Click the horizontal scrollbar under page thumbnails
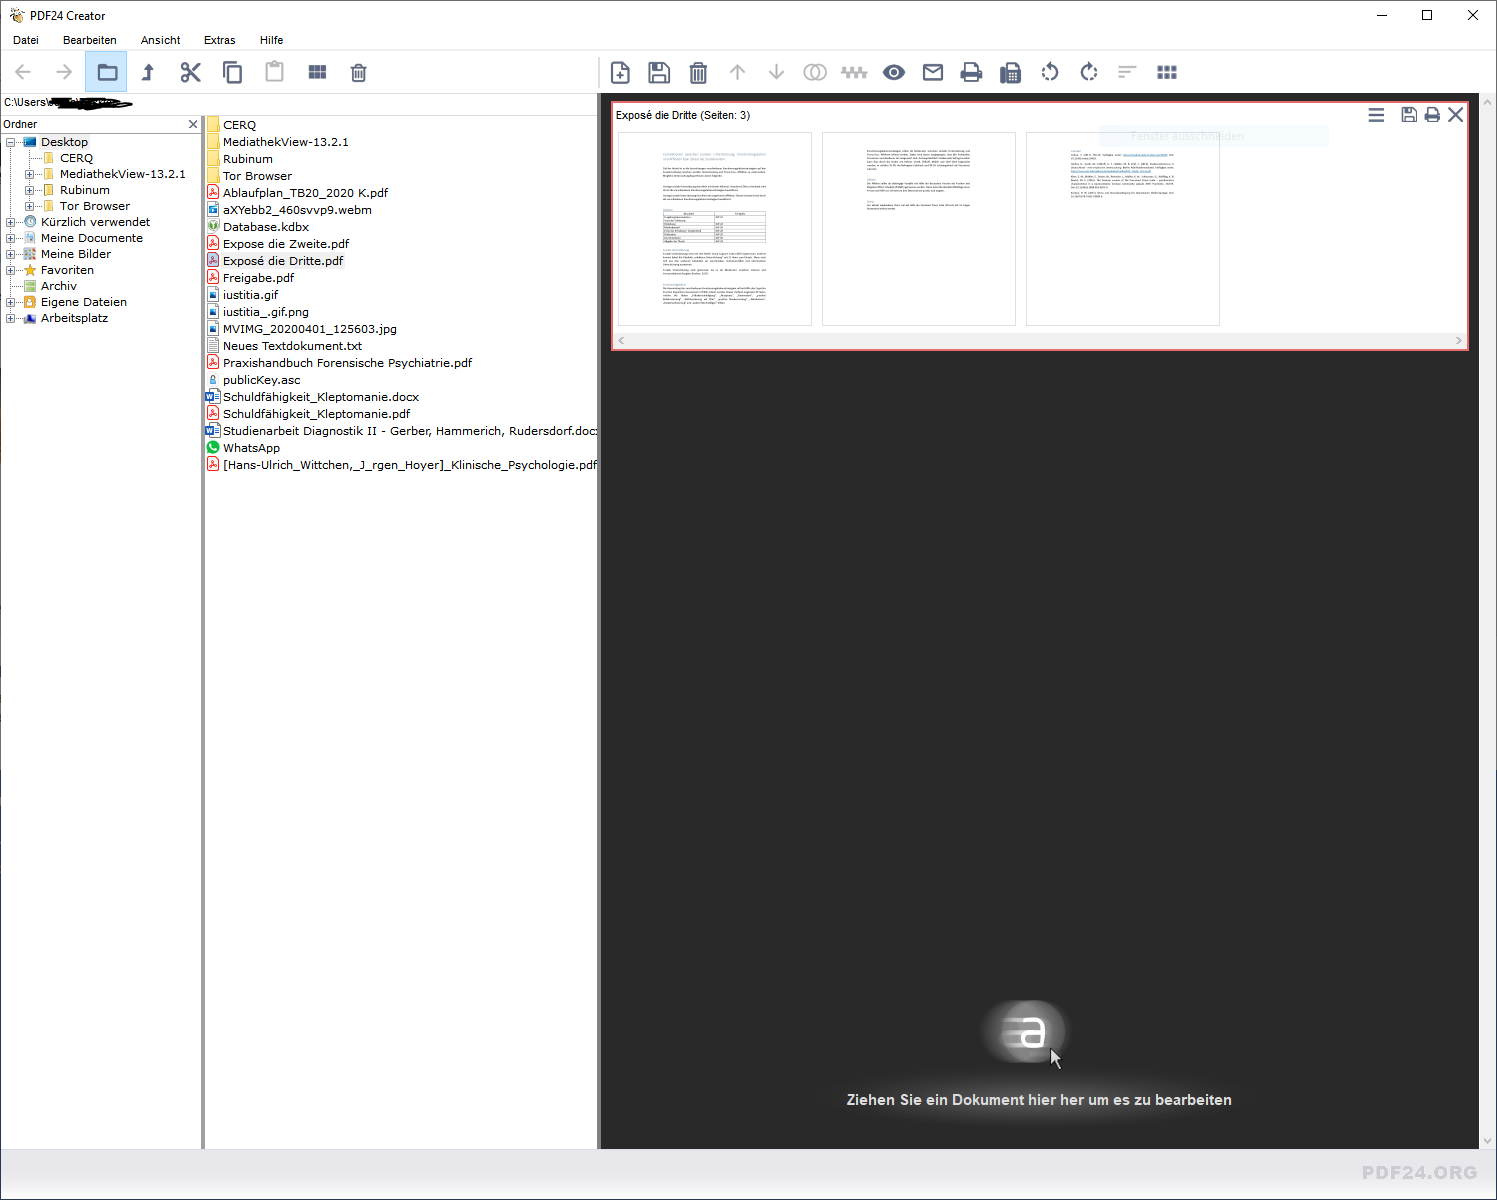1497x1200 pixels. (1040, 341)
